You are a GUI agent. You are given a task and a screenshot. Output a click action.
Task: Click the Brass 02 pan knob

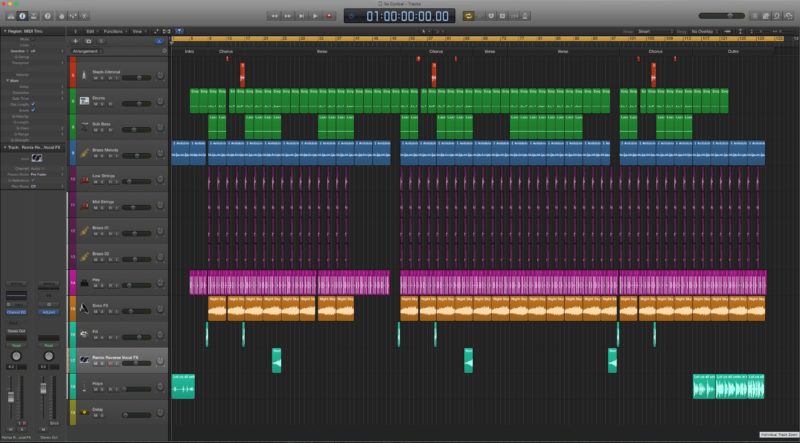(x=160, y=257)
